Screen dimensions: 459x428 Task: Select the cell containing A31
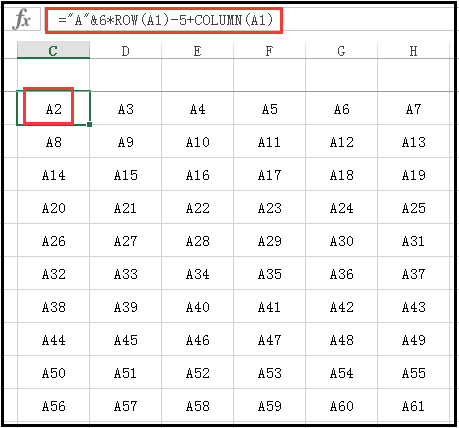point(413,240)
